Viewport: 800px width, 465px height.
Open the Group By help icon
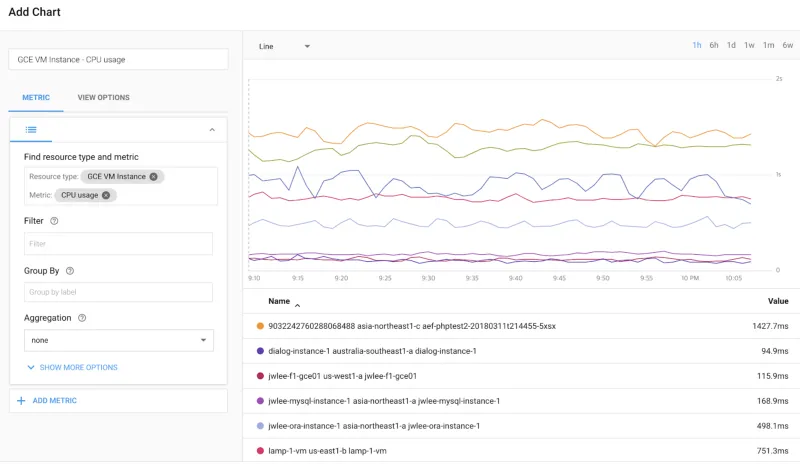(x=70, y=271)
